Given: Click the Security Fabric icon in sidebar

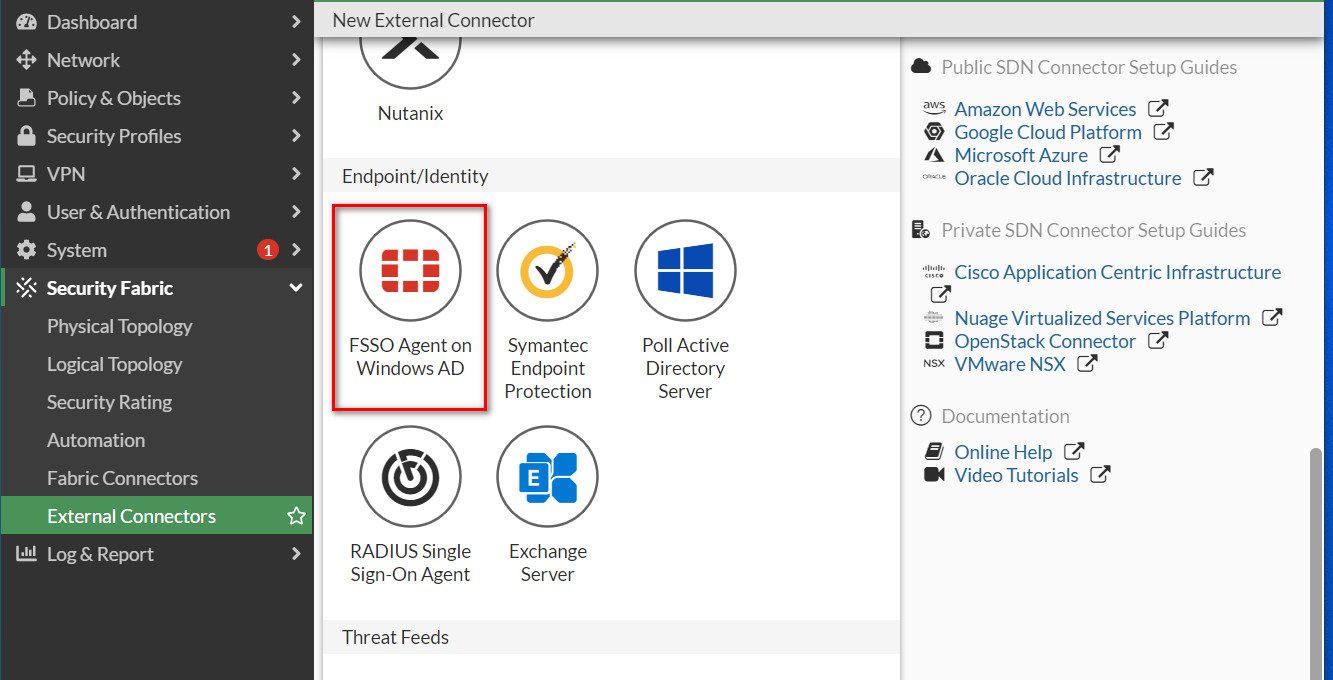Looking at the screenshot, I should pos(26,288).
